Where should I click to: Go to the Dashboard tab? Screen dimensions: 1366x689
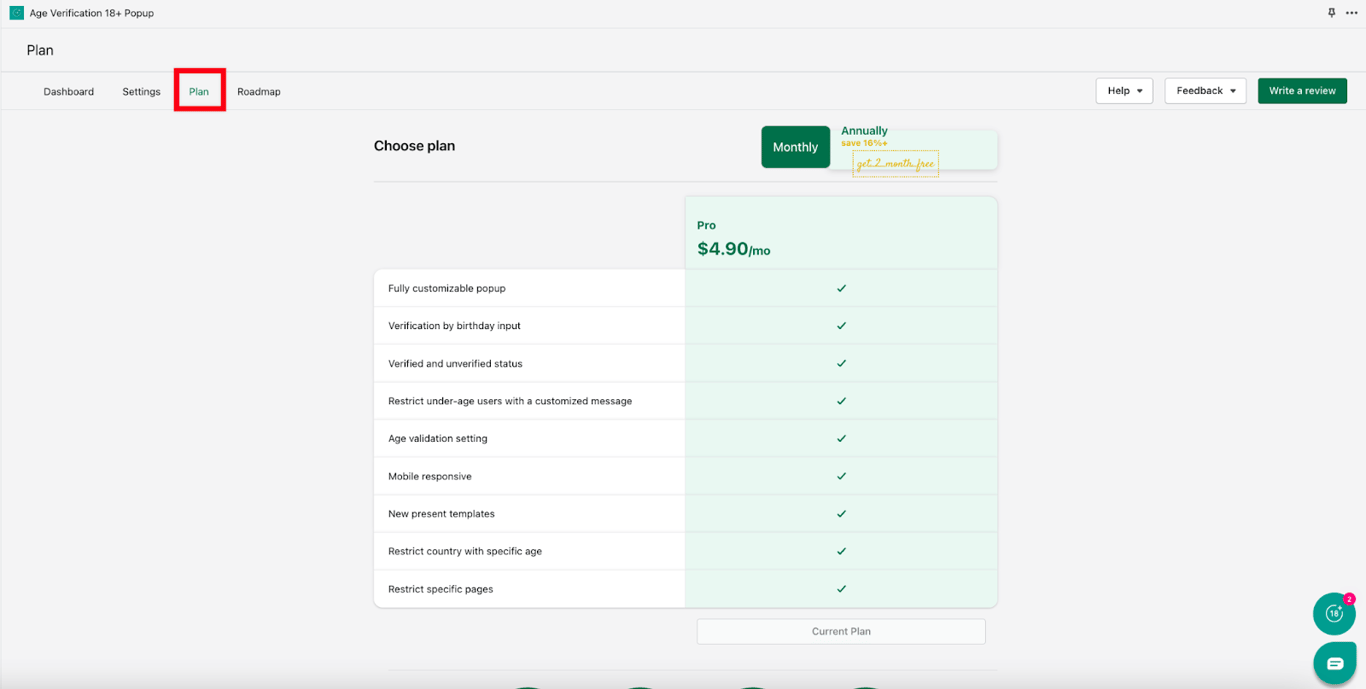[x=69, y=92]
